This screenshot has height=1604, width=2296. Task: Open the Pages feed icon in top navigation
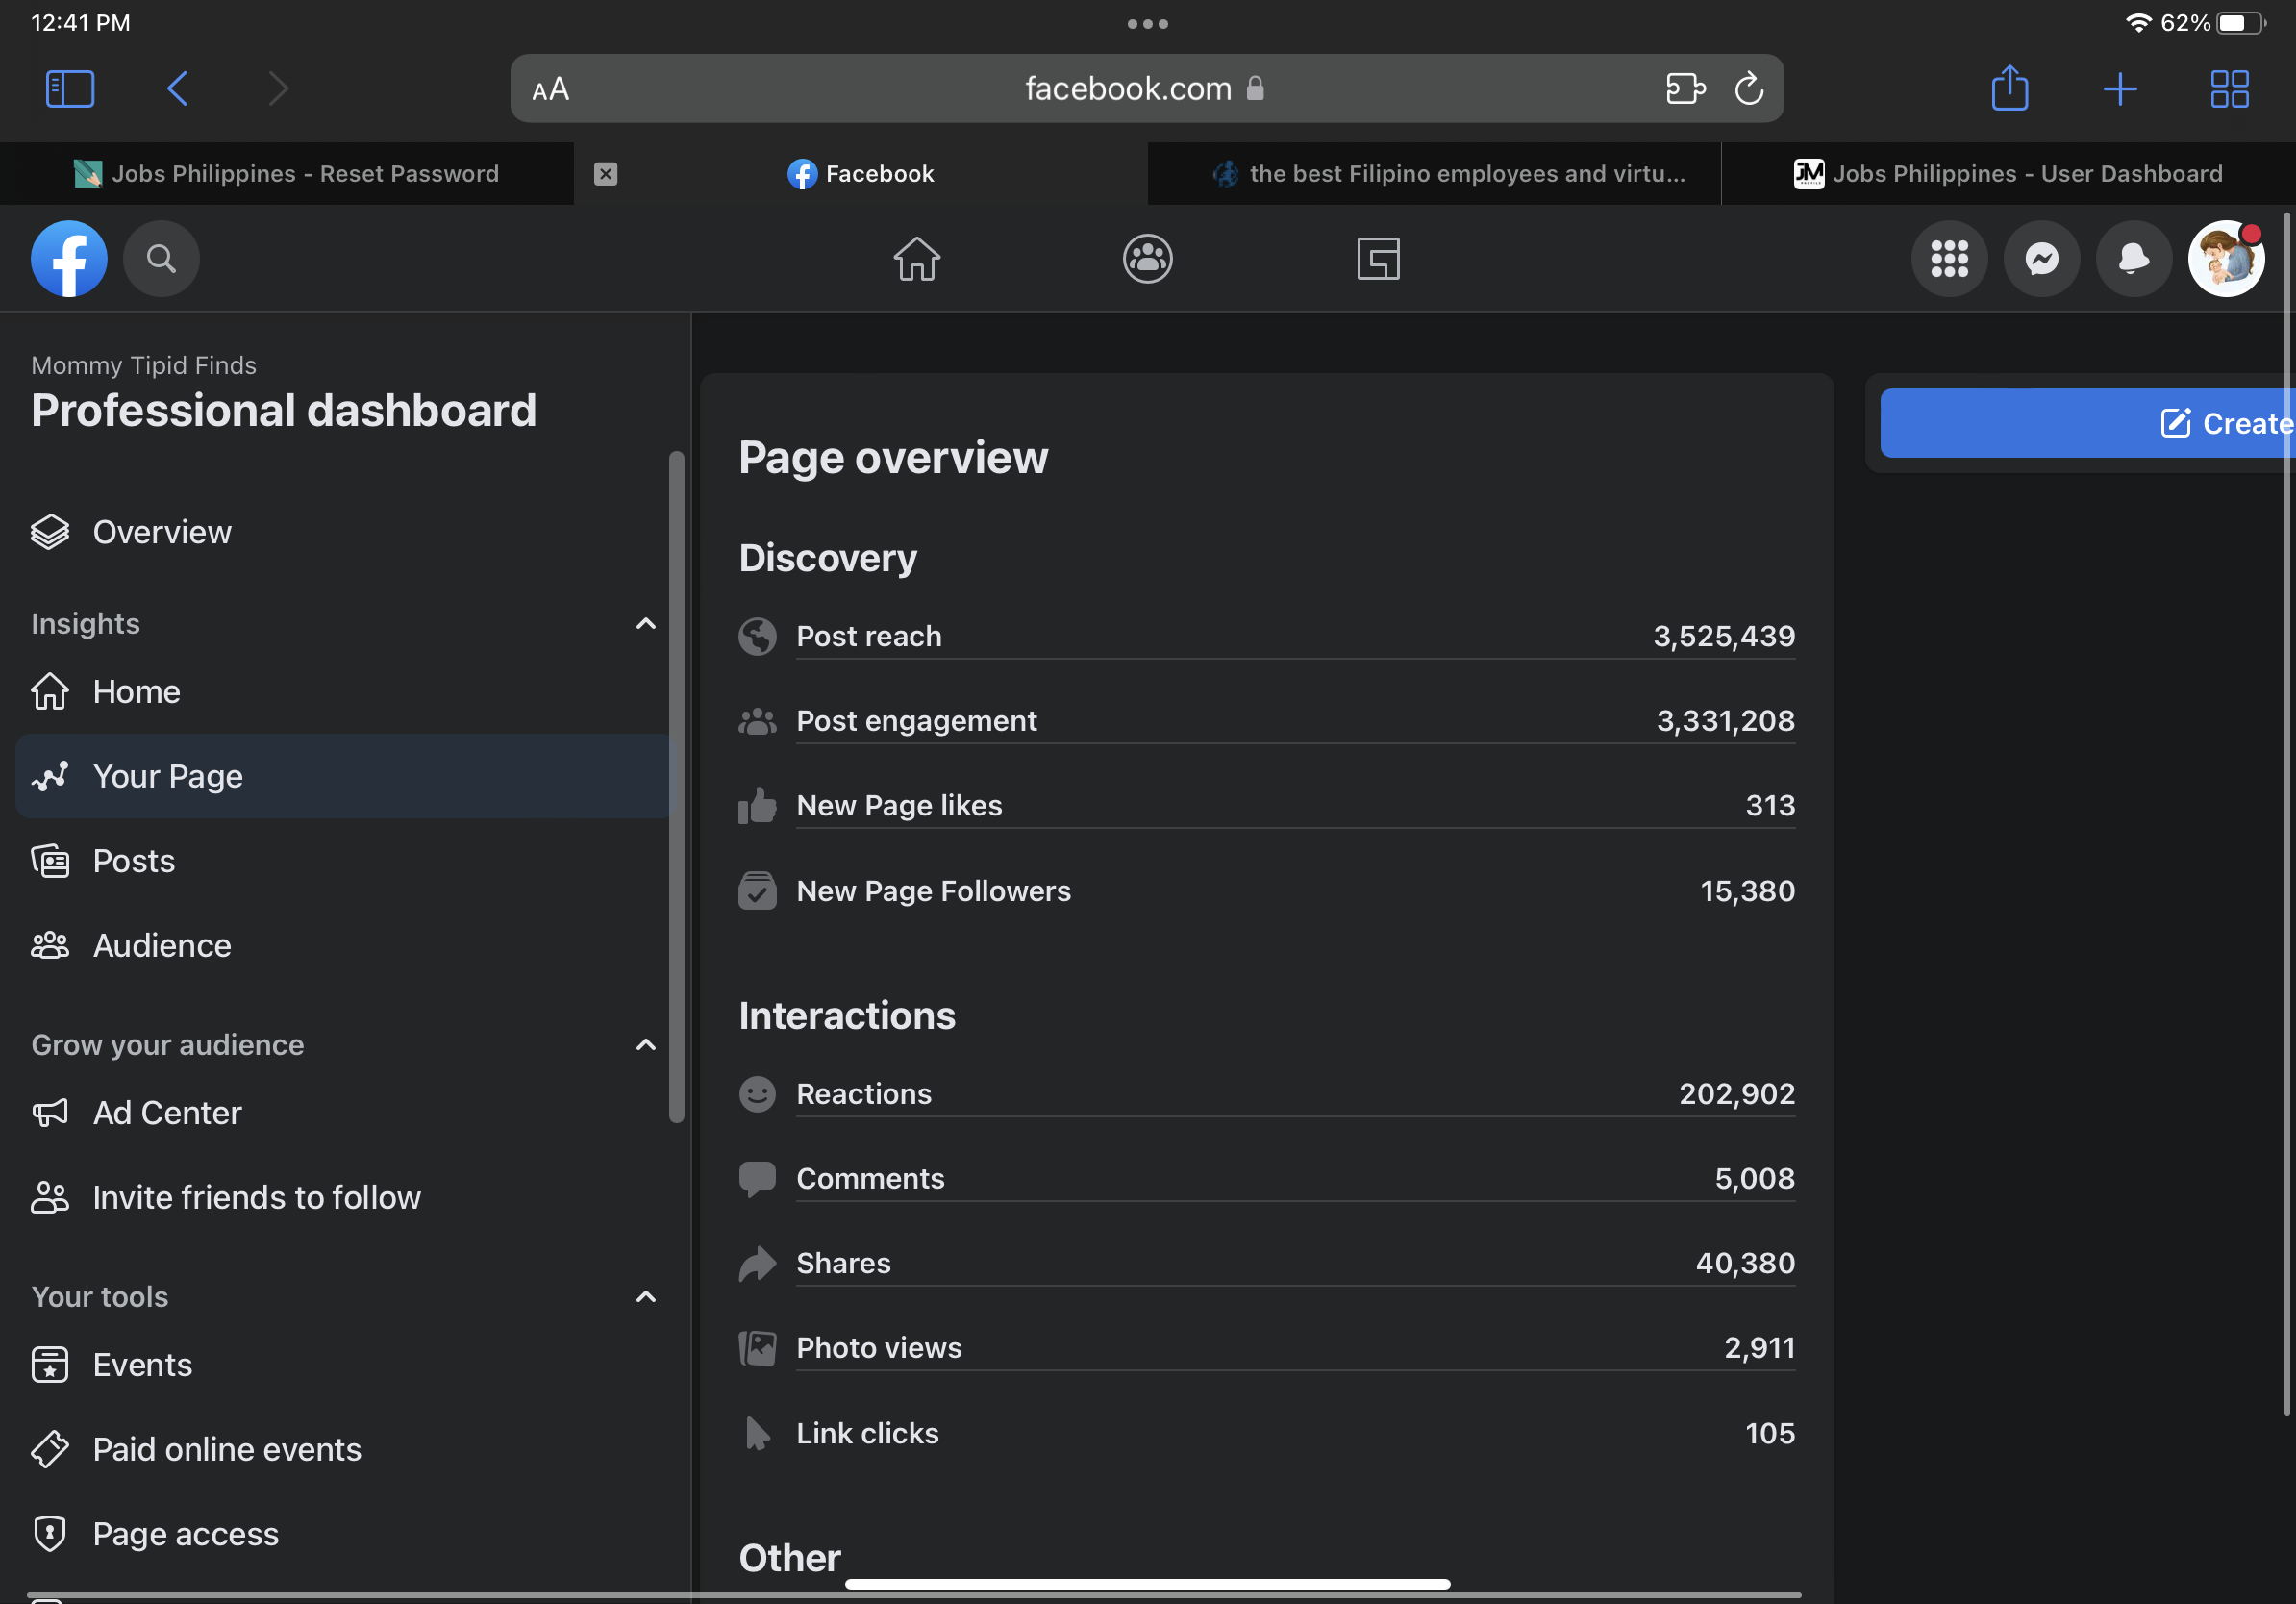pos(1377,259)
